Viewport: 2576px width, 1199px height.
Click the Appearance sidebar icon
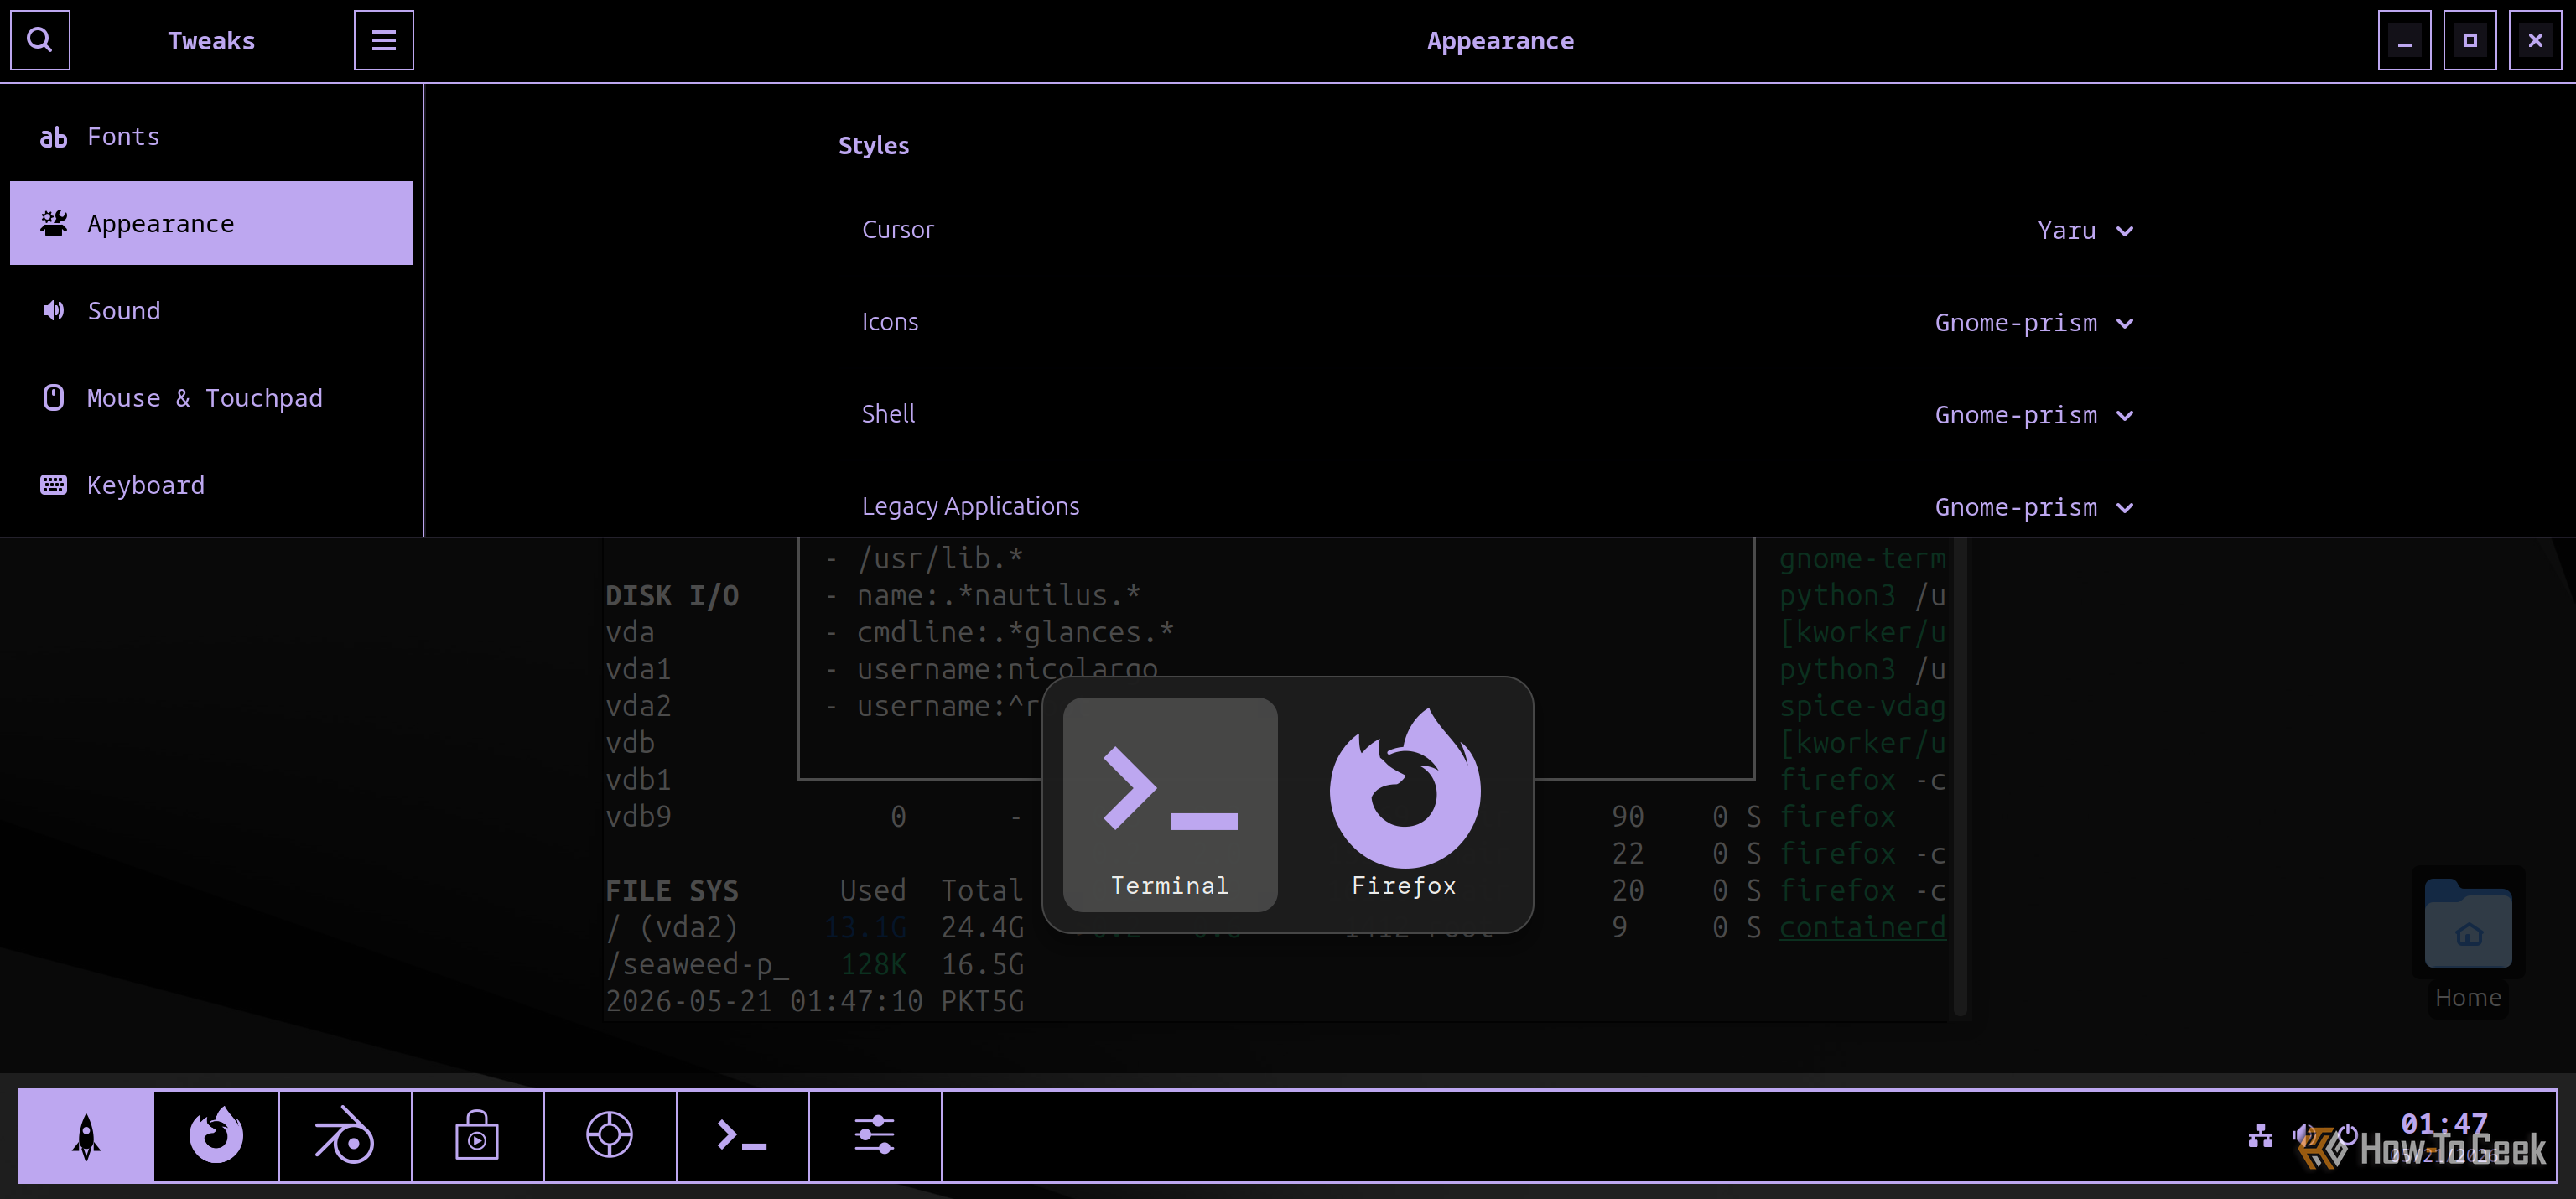tap(53, 223)
